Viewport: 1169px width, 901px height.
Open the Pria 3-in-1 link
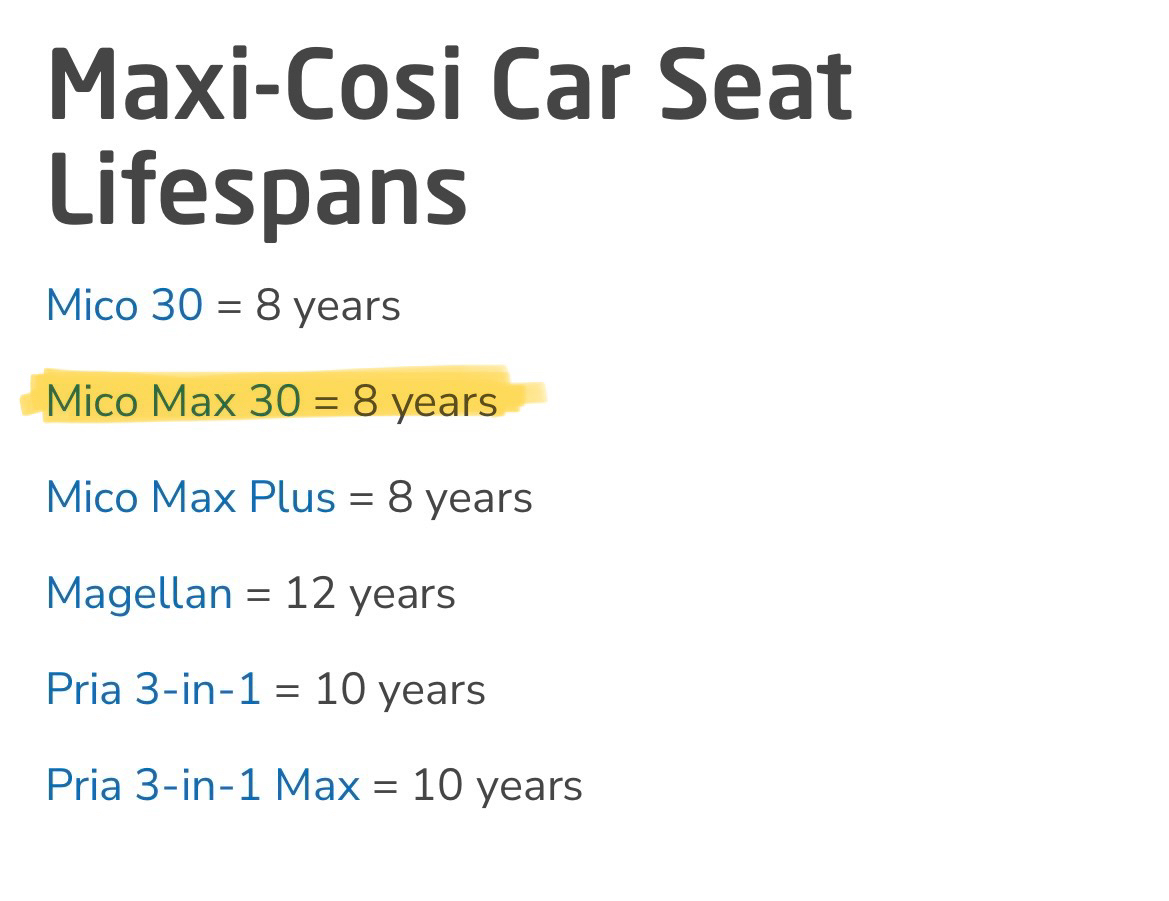(154, 689)
